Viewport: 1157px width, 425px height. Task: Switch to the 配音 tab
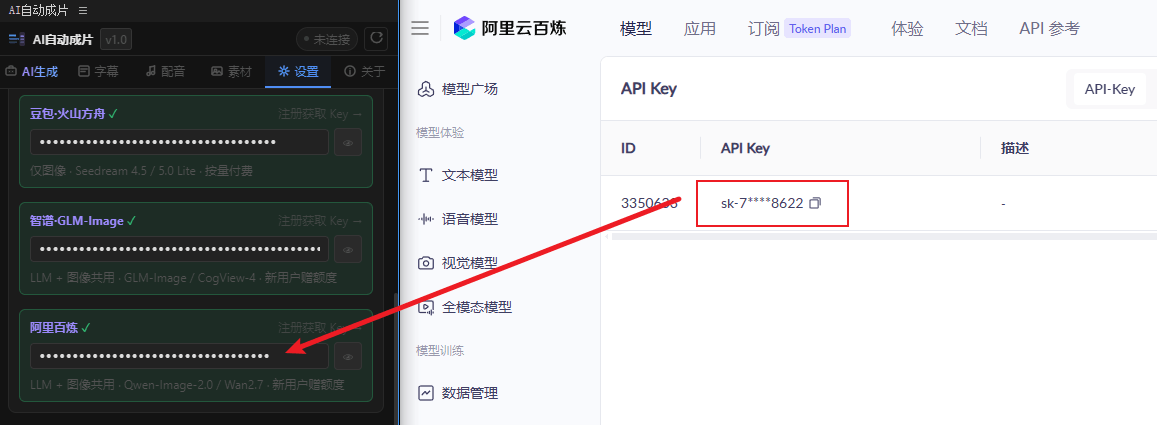[x=165, y=72]
